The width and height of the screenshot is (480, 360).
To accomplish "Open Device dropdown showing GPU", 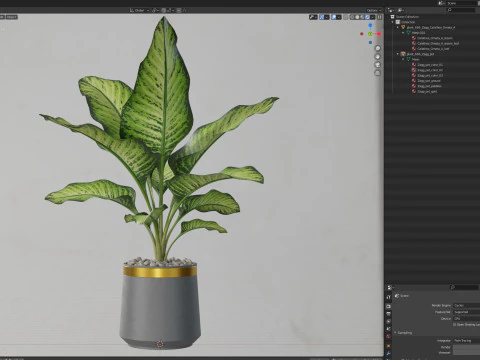I will [466, 319].
